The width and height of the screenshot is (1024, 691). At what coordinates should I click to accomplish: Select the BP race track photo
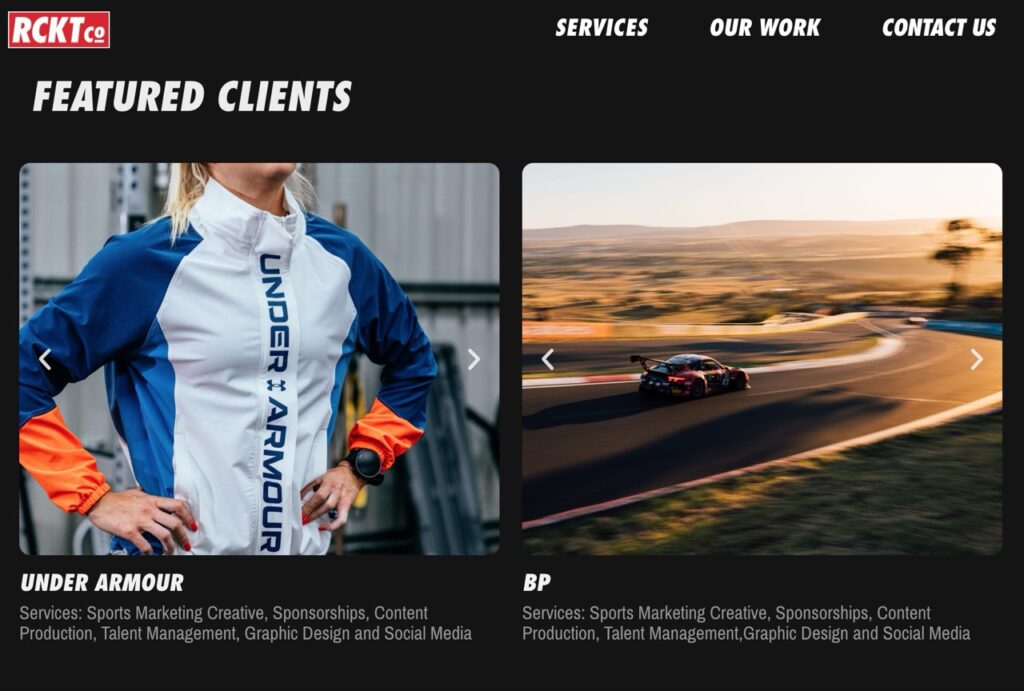[x=762, y=359]
